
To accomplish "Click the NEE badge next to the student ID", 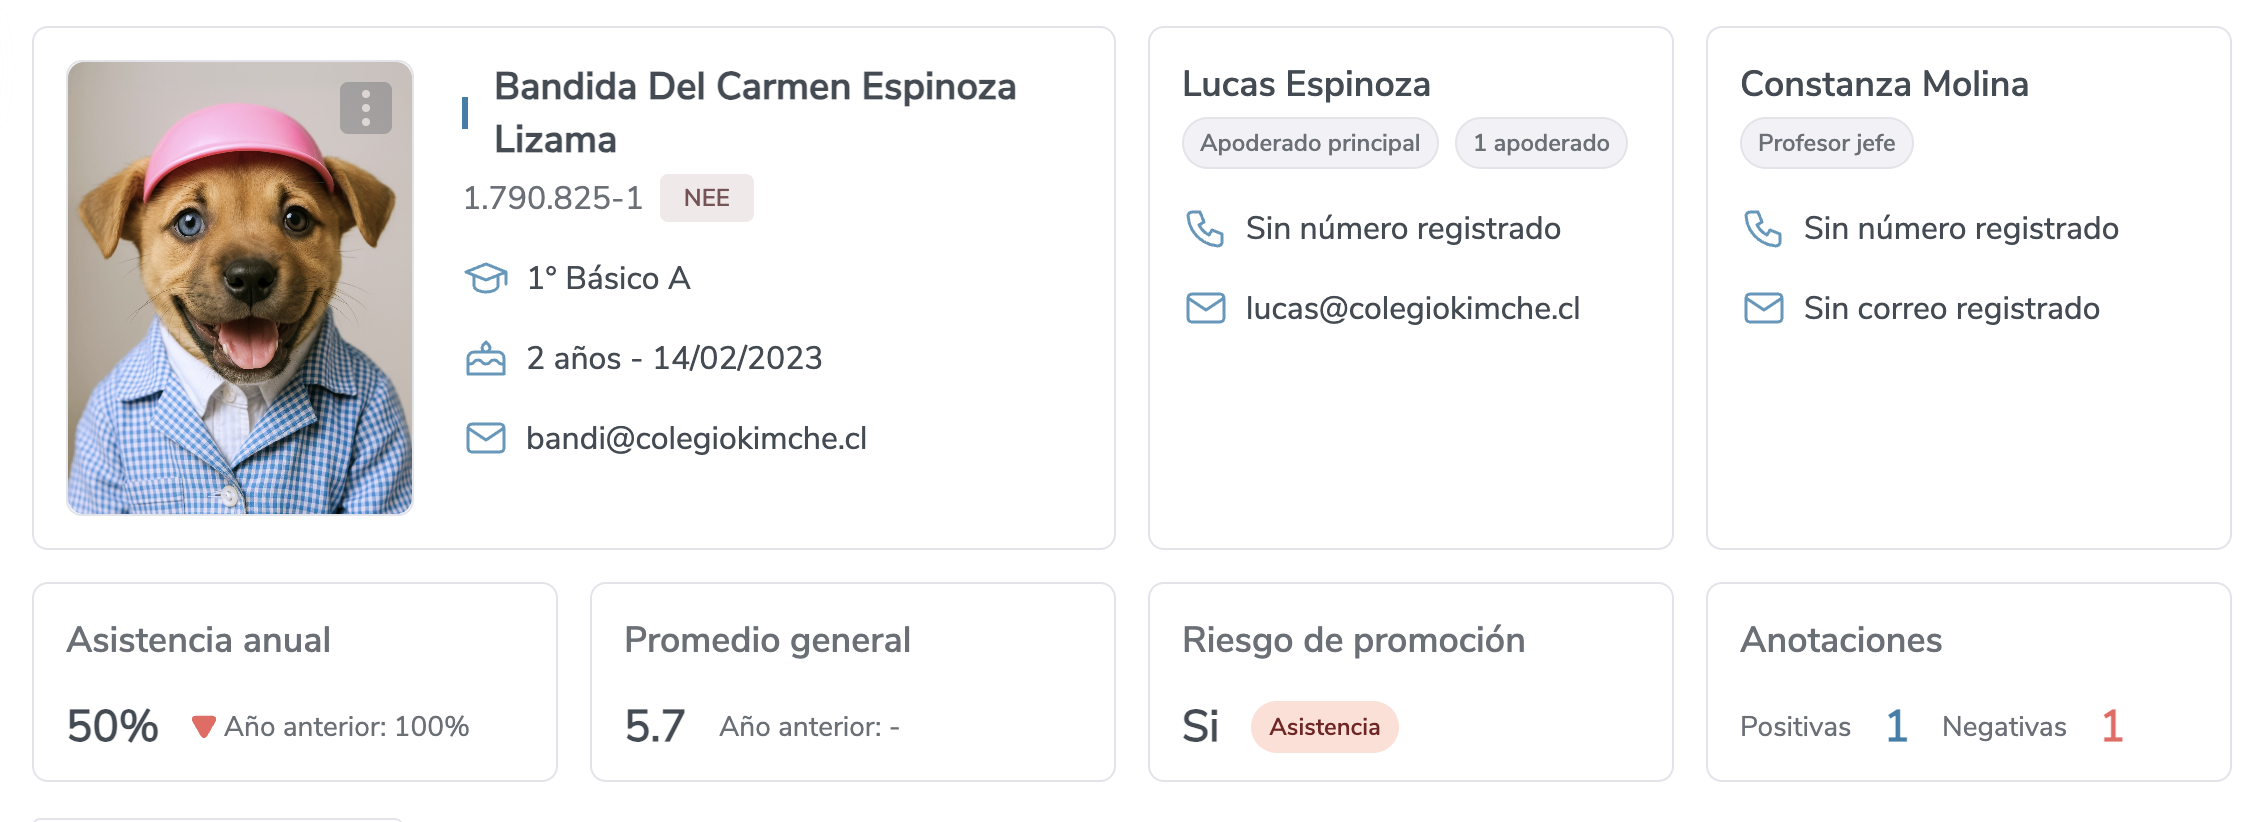I will (x=707, y=198).
